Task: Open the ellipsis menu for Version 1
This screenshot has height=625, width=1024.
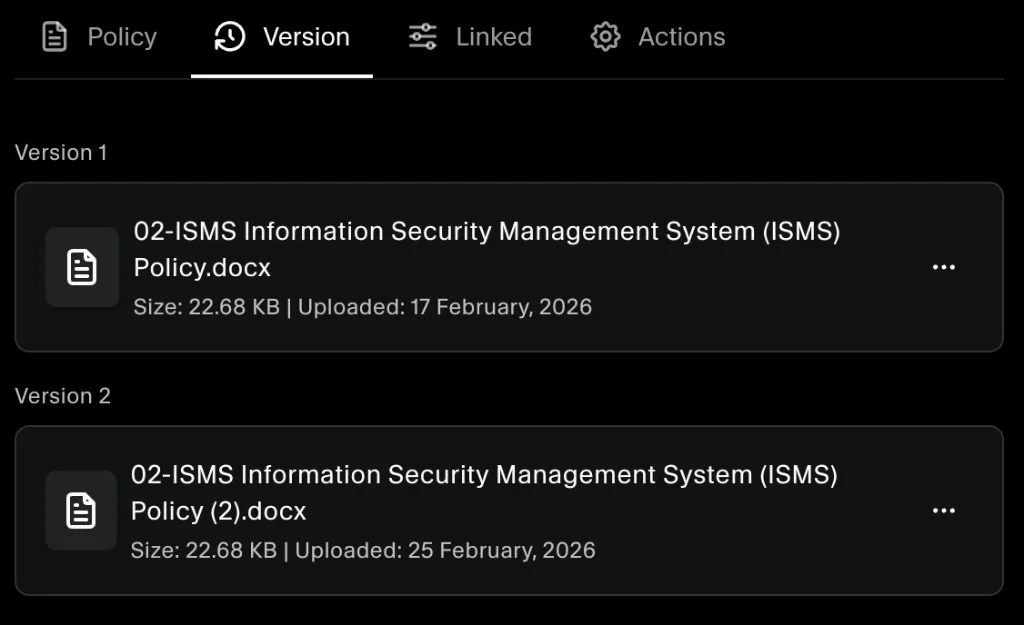Action: tap(944, 267)
